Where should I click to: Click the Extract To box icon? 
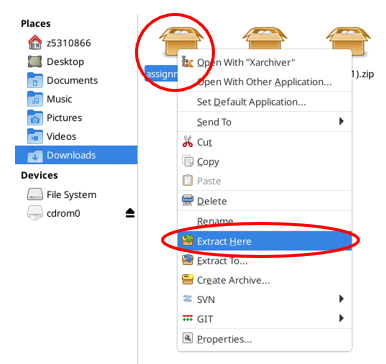187,260
